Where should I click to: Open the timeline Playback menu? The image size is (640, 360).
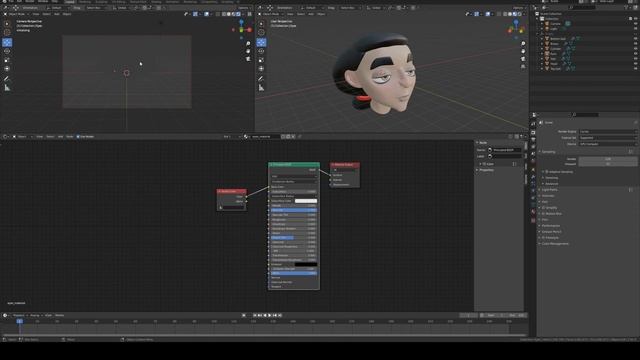tap(18, 315)
